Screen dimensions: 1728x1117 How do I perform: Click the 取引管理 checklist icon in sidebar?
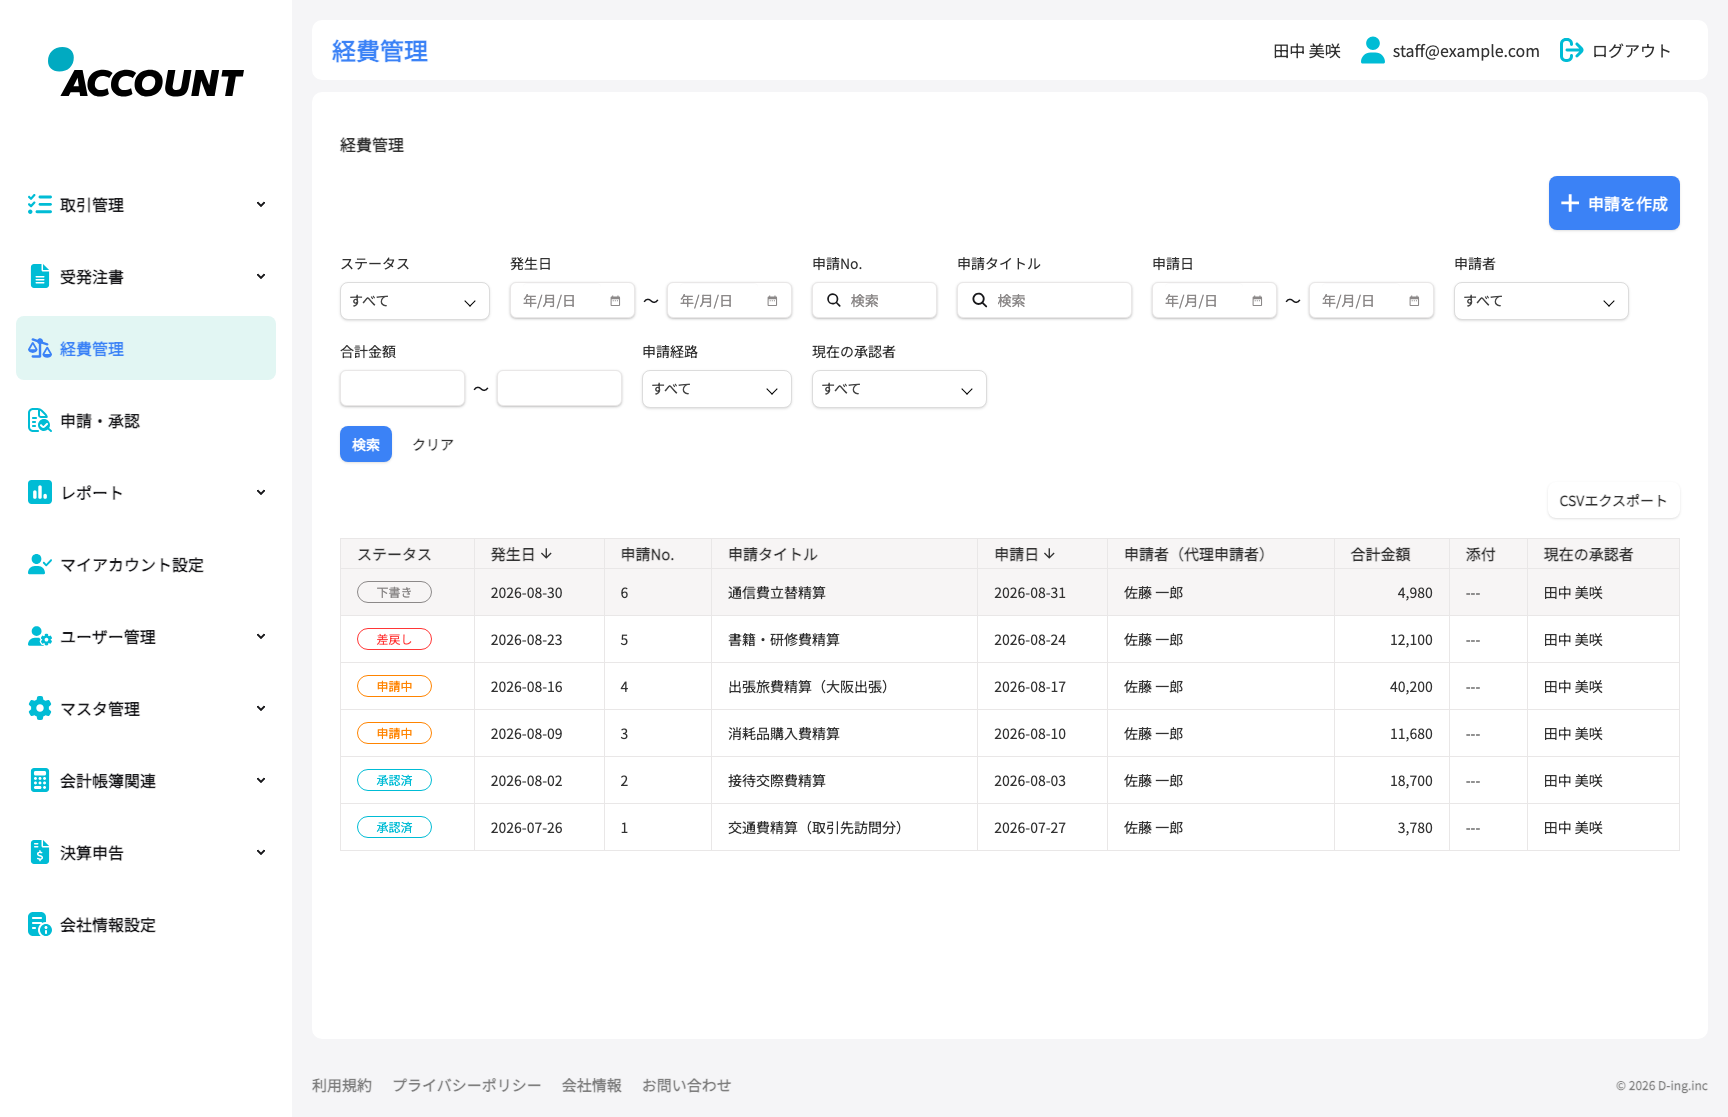40,204
